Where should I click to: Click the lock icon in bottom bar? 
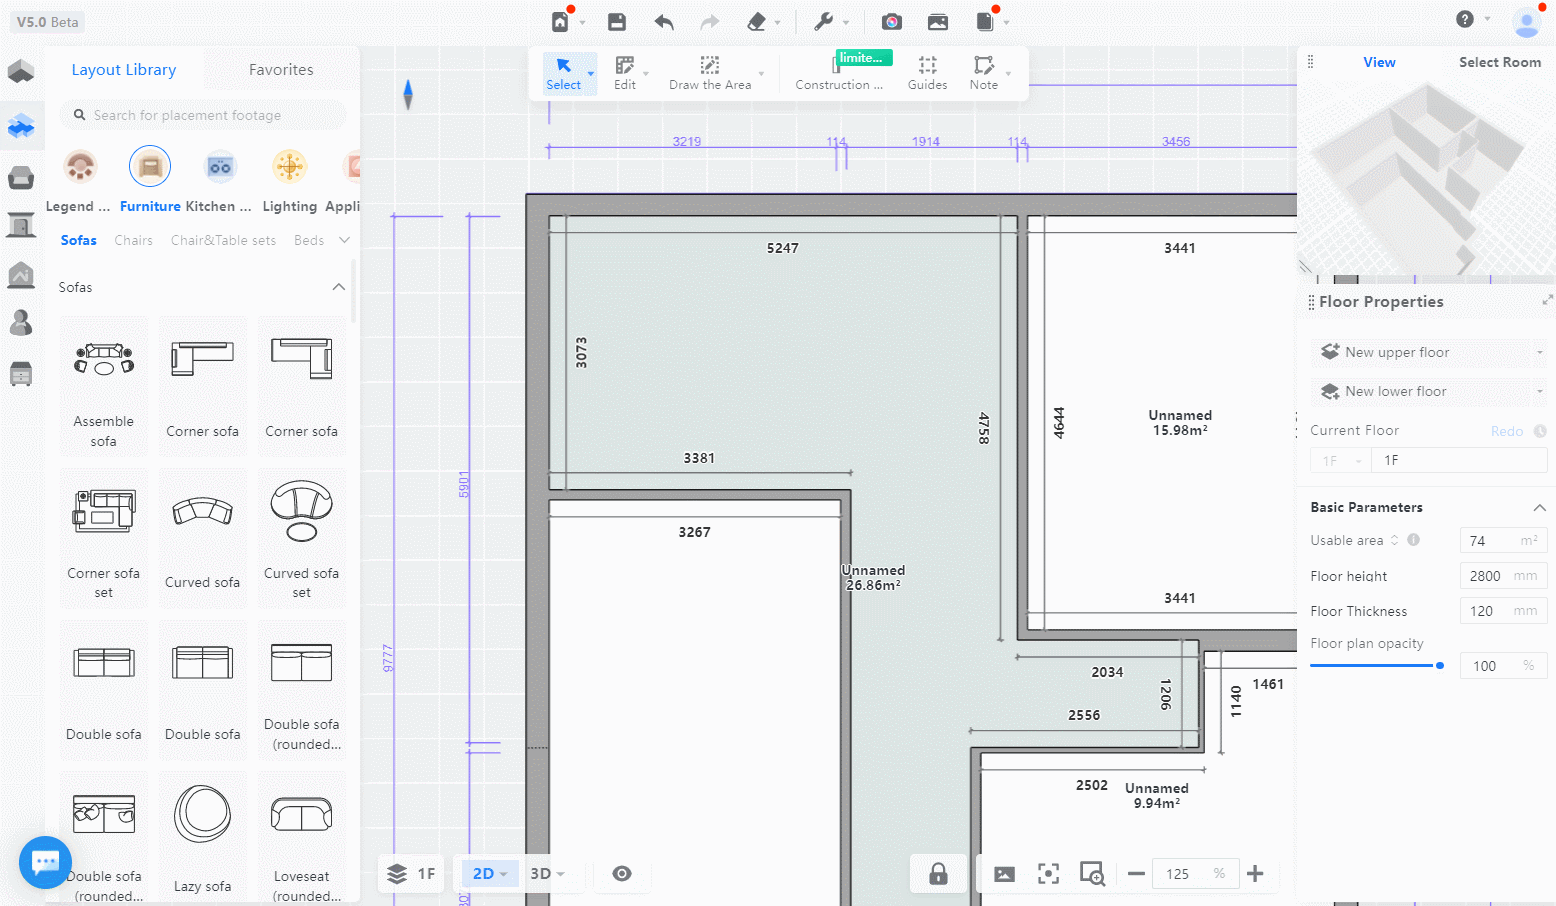point(938,874)
